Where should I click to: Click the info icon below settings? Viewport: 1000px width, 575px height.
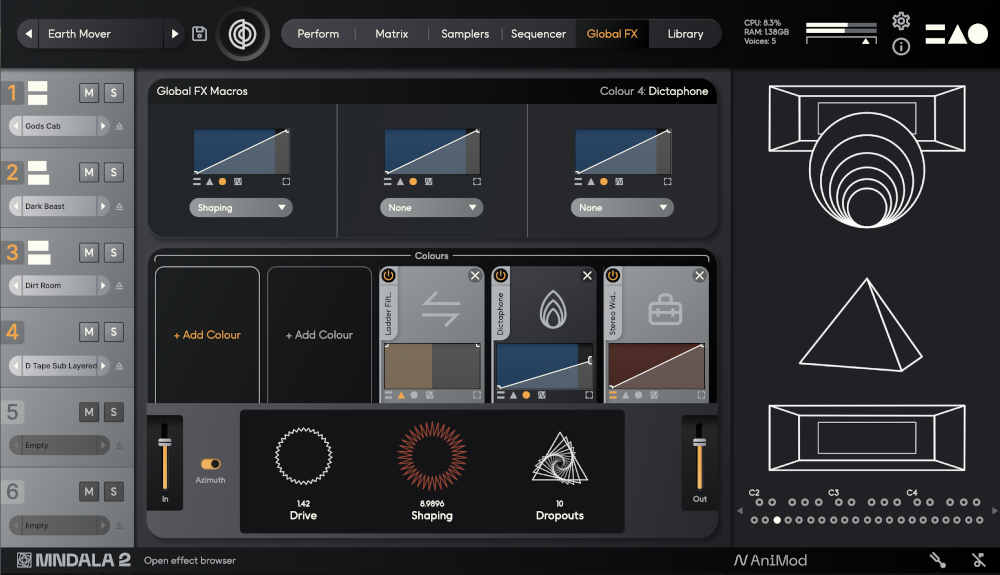pos(901,47)
